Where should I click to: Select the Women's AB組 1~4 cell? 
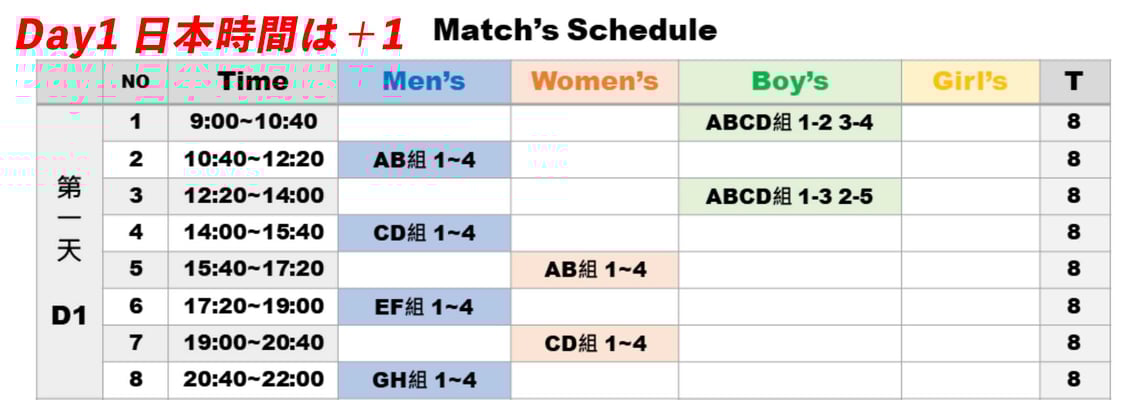(x=594, y=270)
